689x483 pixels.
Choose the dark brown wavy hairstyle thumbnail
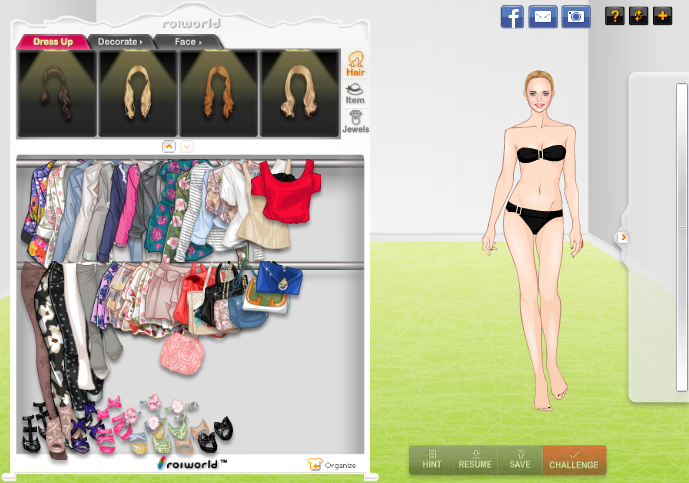[x=57, y=93]
